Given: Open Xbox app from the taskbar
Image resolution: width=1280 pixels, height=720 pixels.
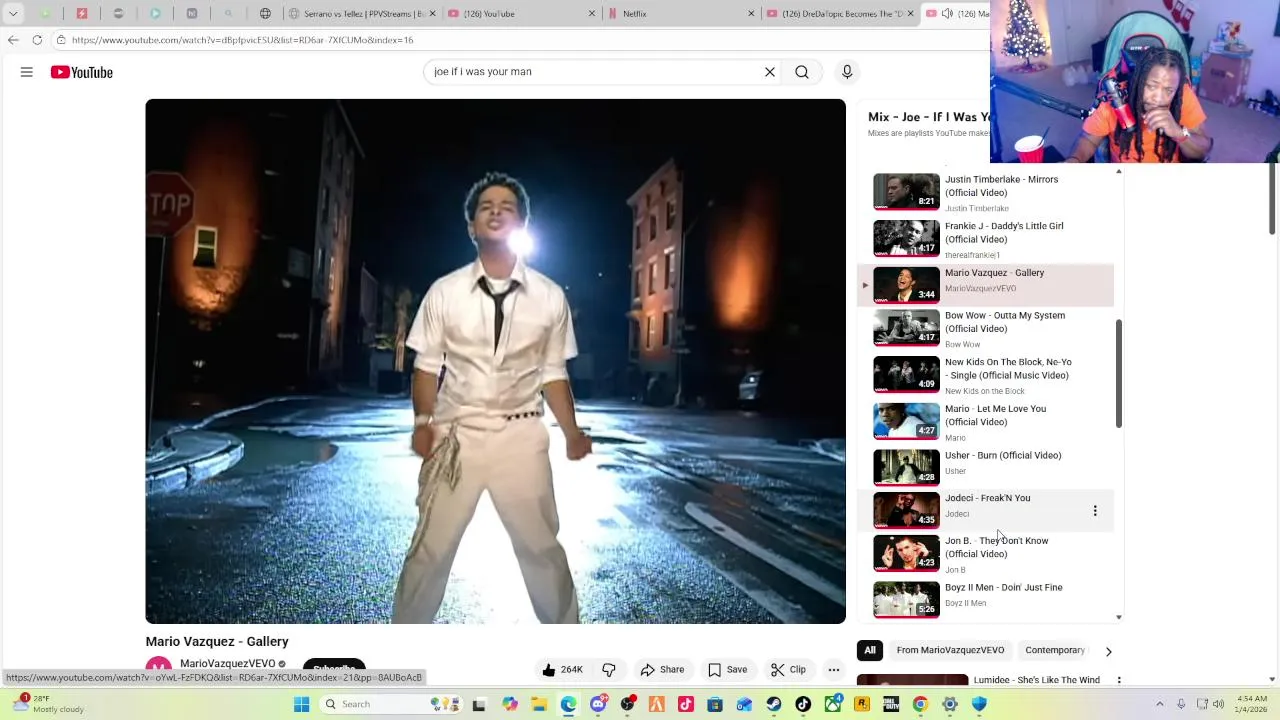Looking at the screenshot, I should (832, 704).
